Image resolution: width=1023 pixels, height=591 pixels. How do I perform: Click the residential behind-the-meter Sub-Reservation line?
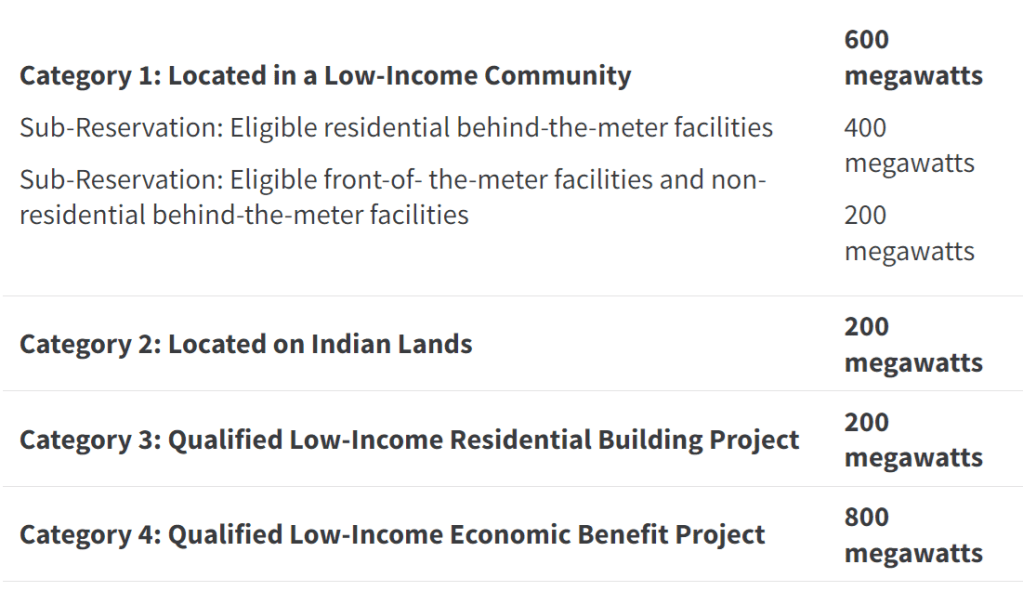[396, 128]
